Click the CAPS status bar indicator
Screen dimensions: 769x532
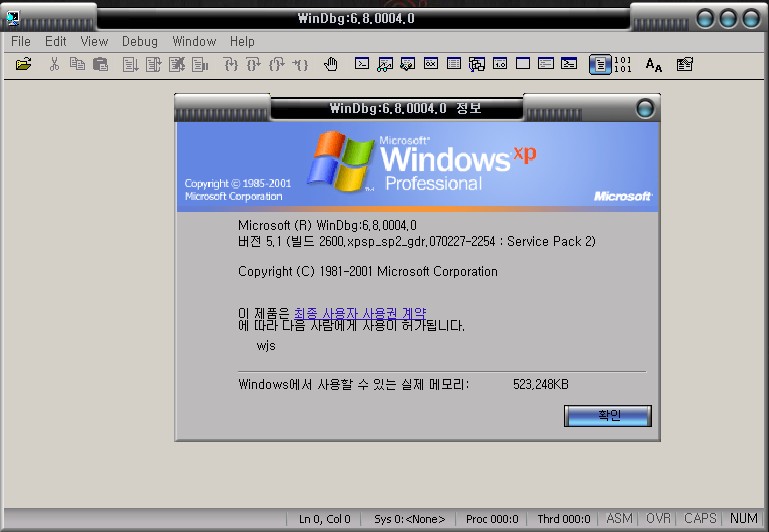[700, 519]
